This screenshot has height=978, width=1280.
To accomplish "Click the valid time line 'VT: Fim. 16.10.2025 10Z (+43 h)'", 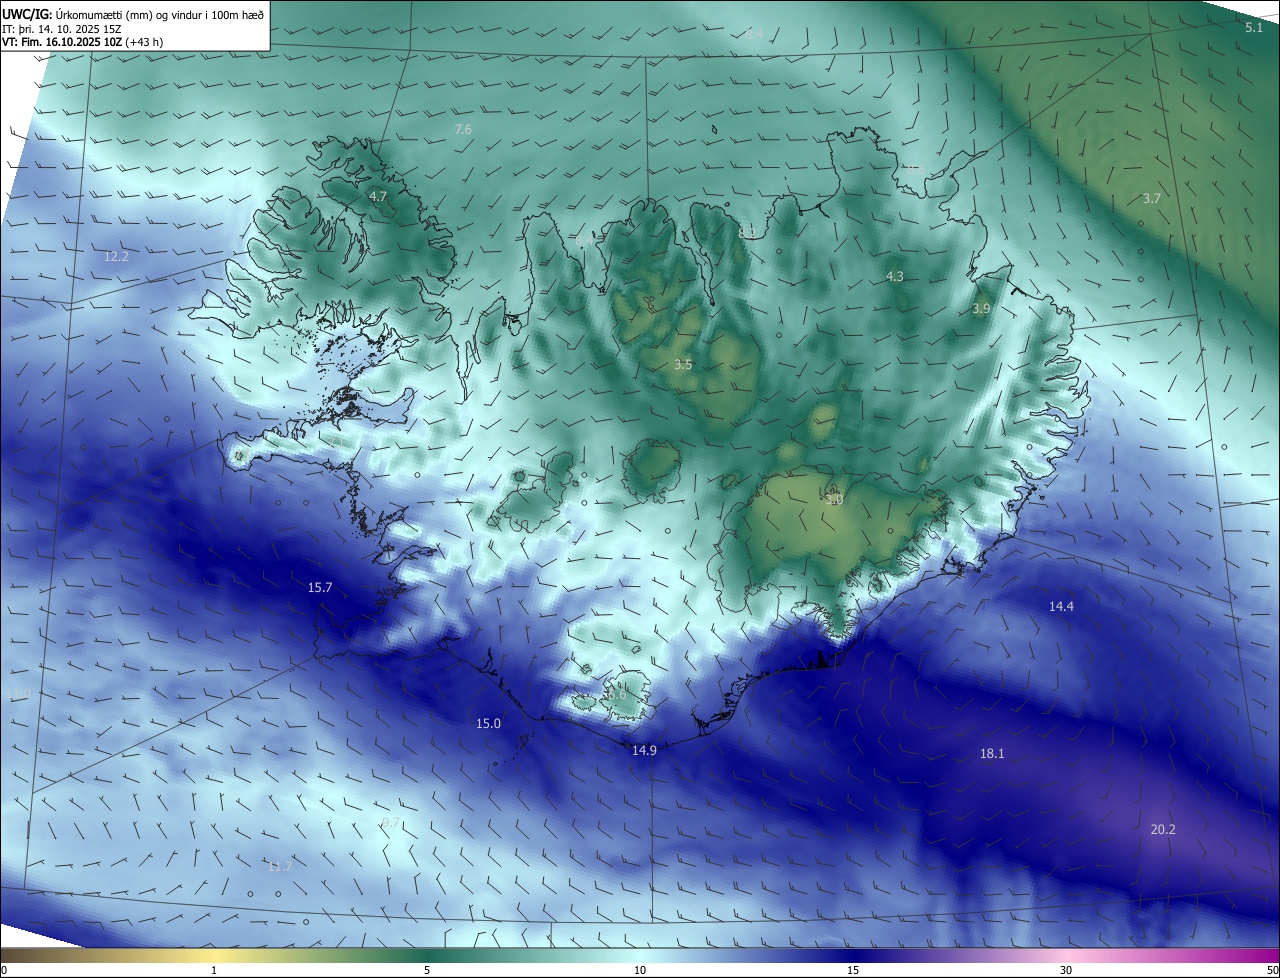I will point(82,43).
